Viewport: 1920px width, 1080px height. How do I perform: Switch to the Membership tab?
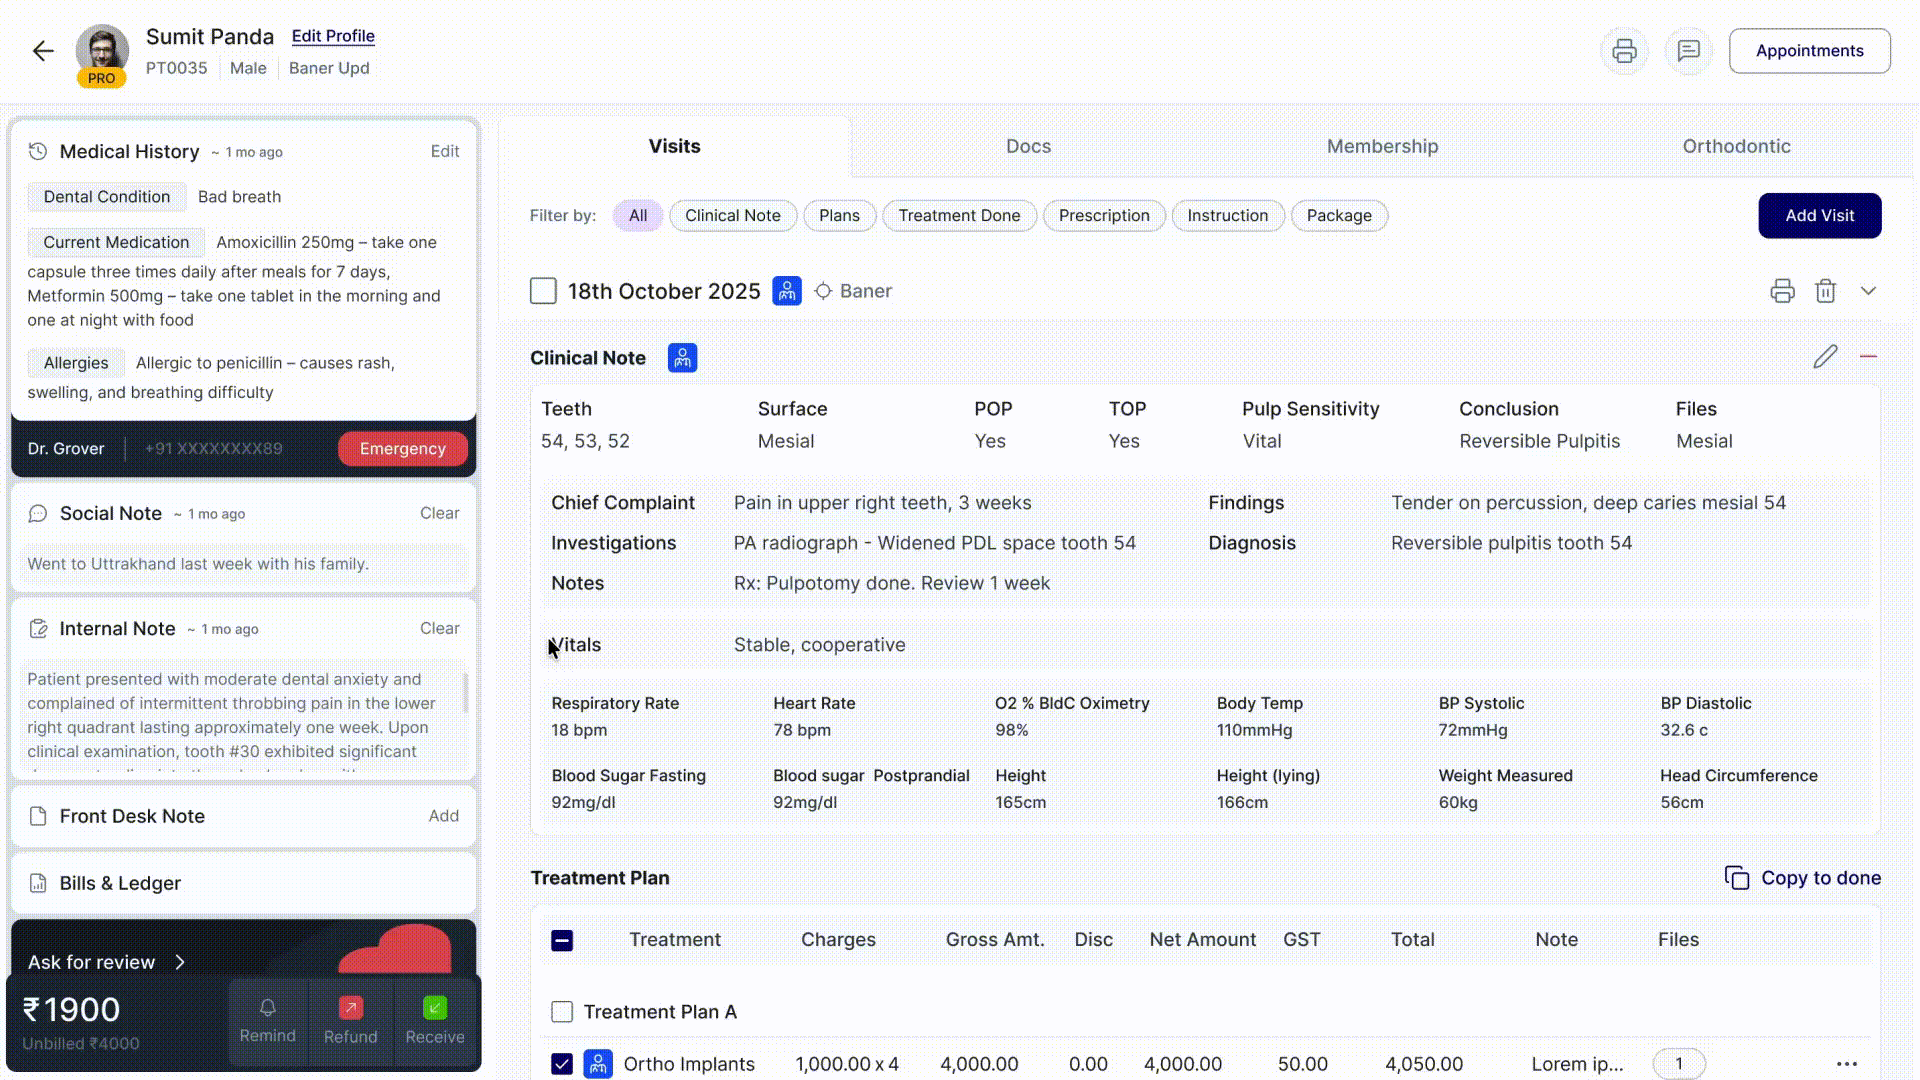(x=1382, y=146)
